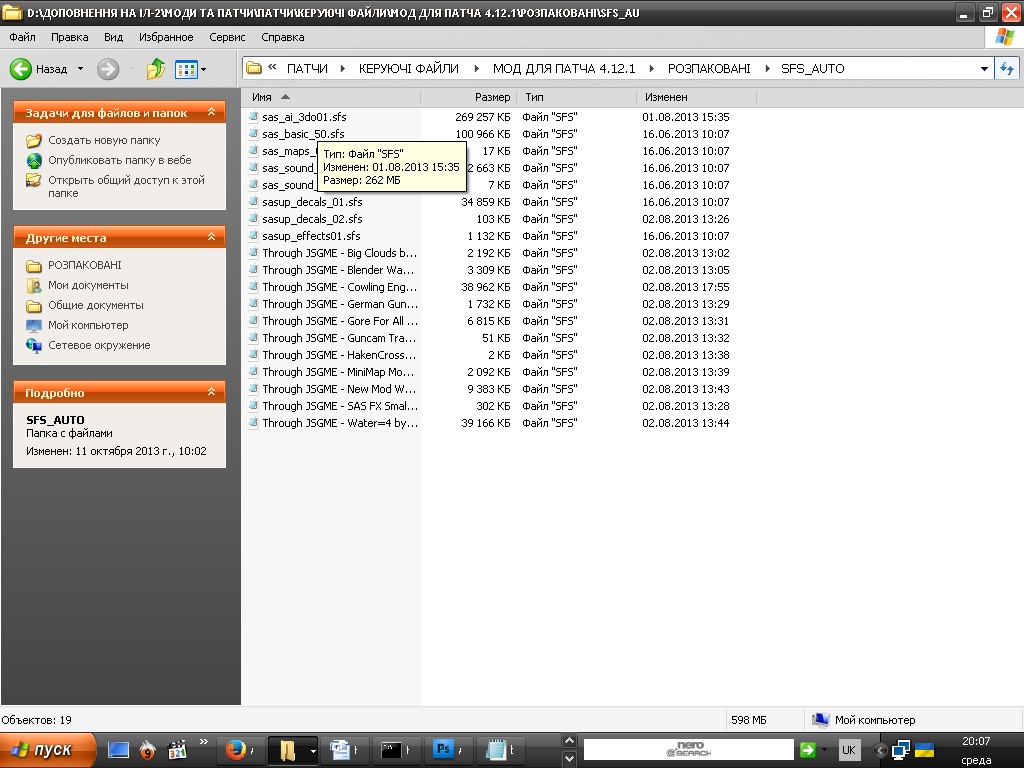This screenshot has height=768, width=1024.
Task: Go up one folder level
Action: pos(155,69)
